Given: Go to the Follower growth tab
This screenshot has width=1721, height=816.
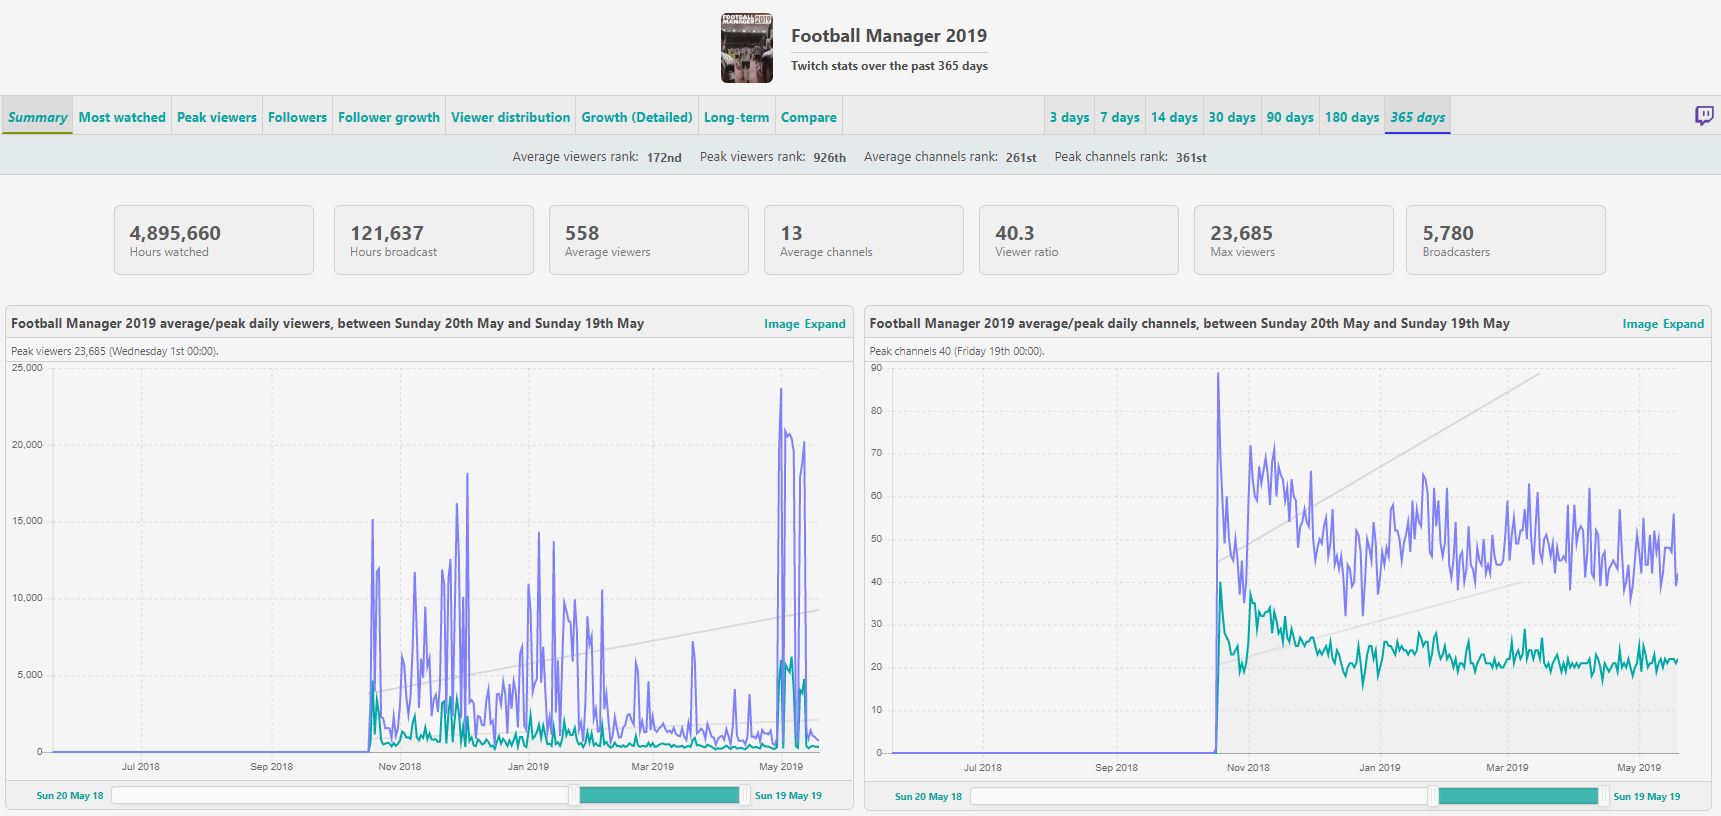Looking at the screenshot, I should coord(389,117).
